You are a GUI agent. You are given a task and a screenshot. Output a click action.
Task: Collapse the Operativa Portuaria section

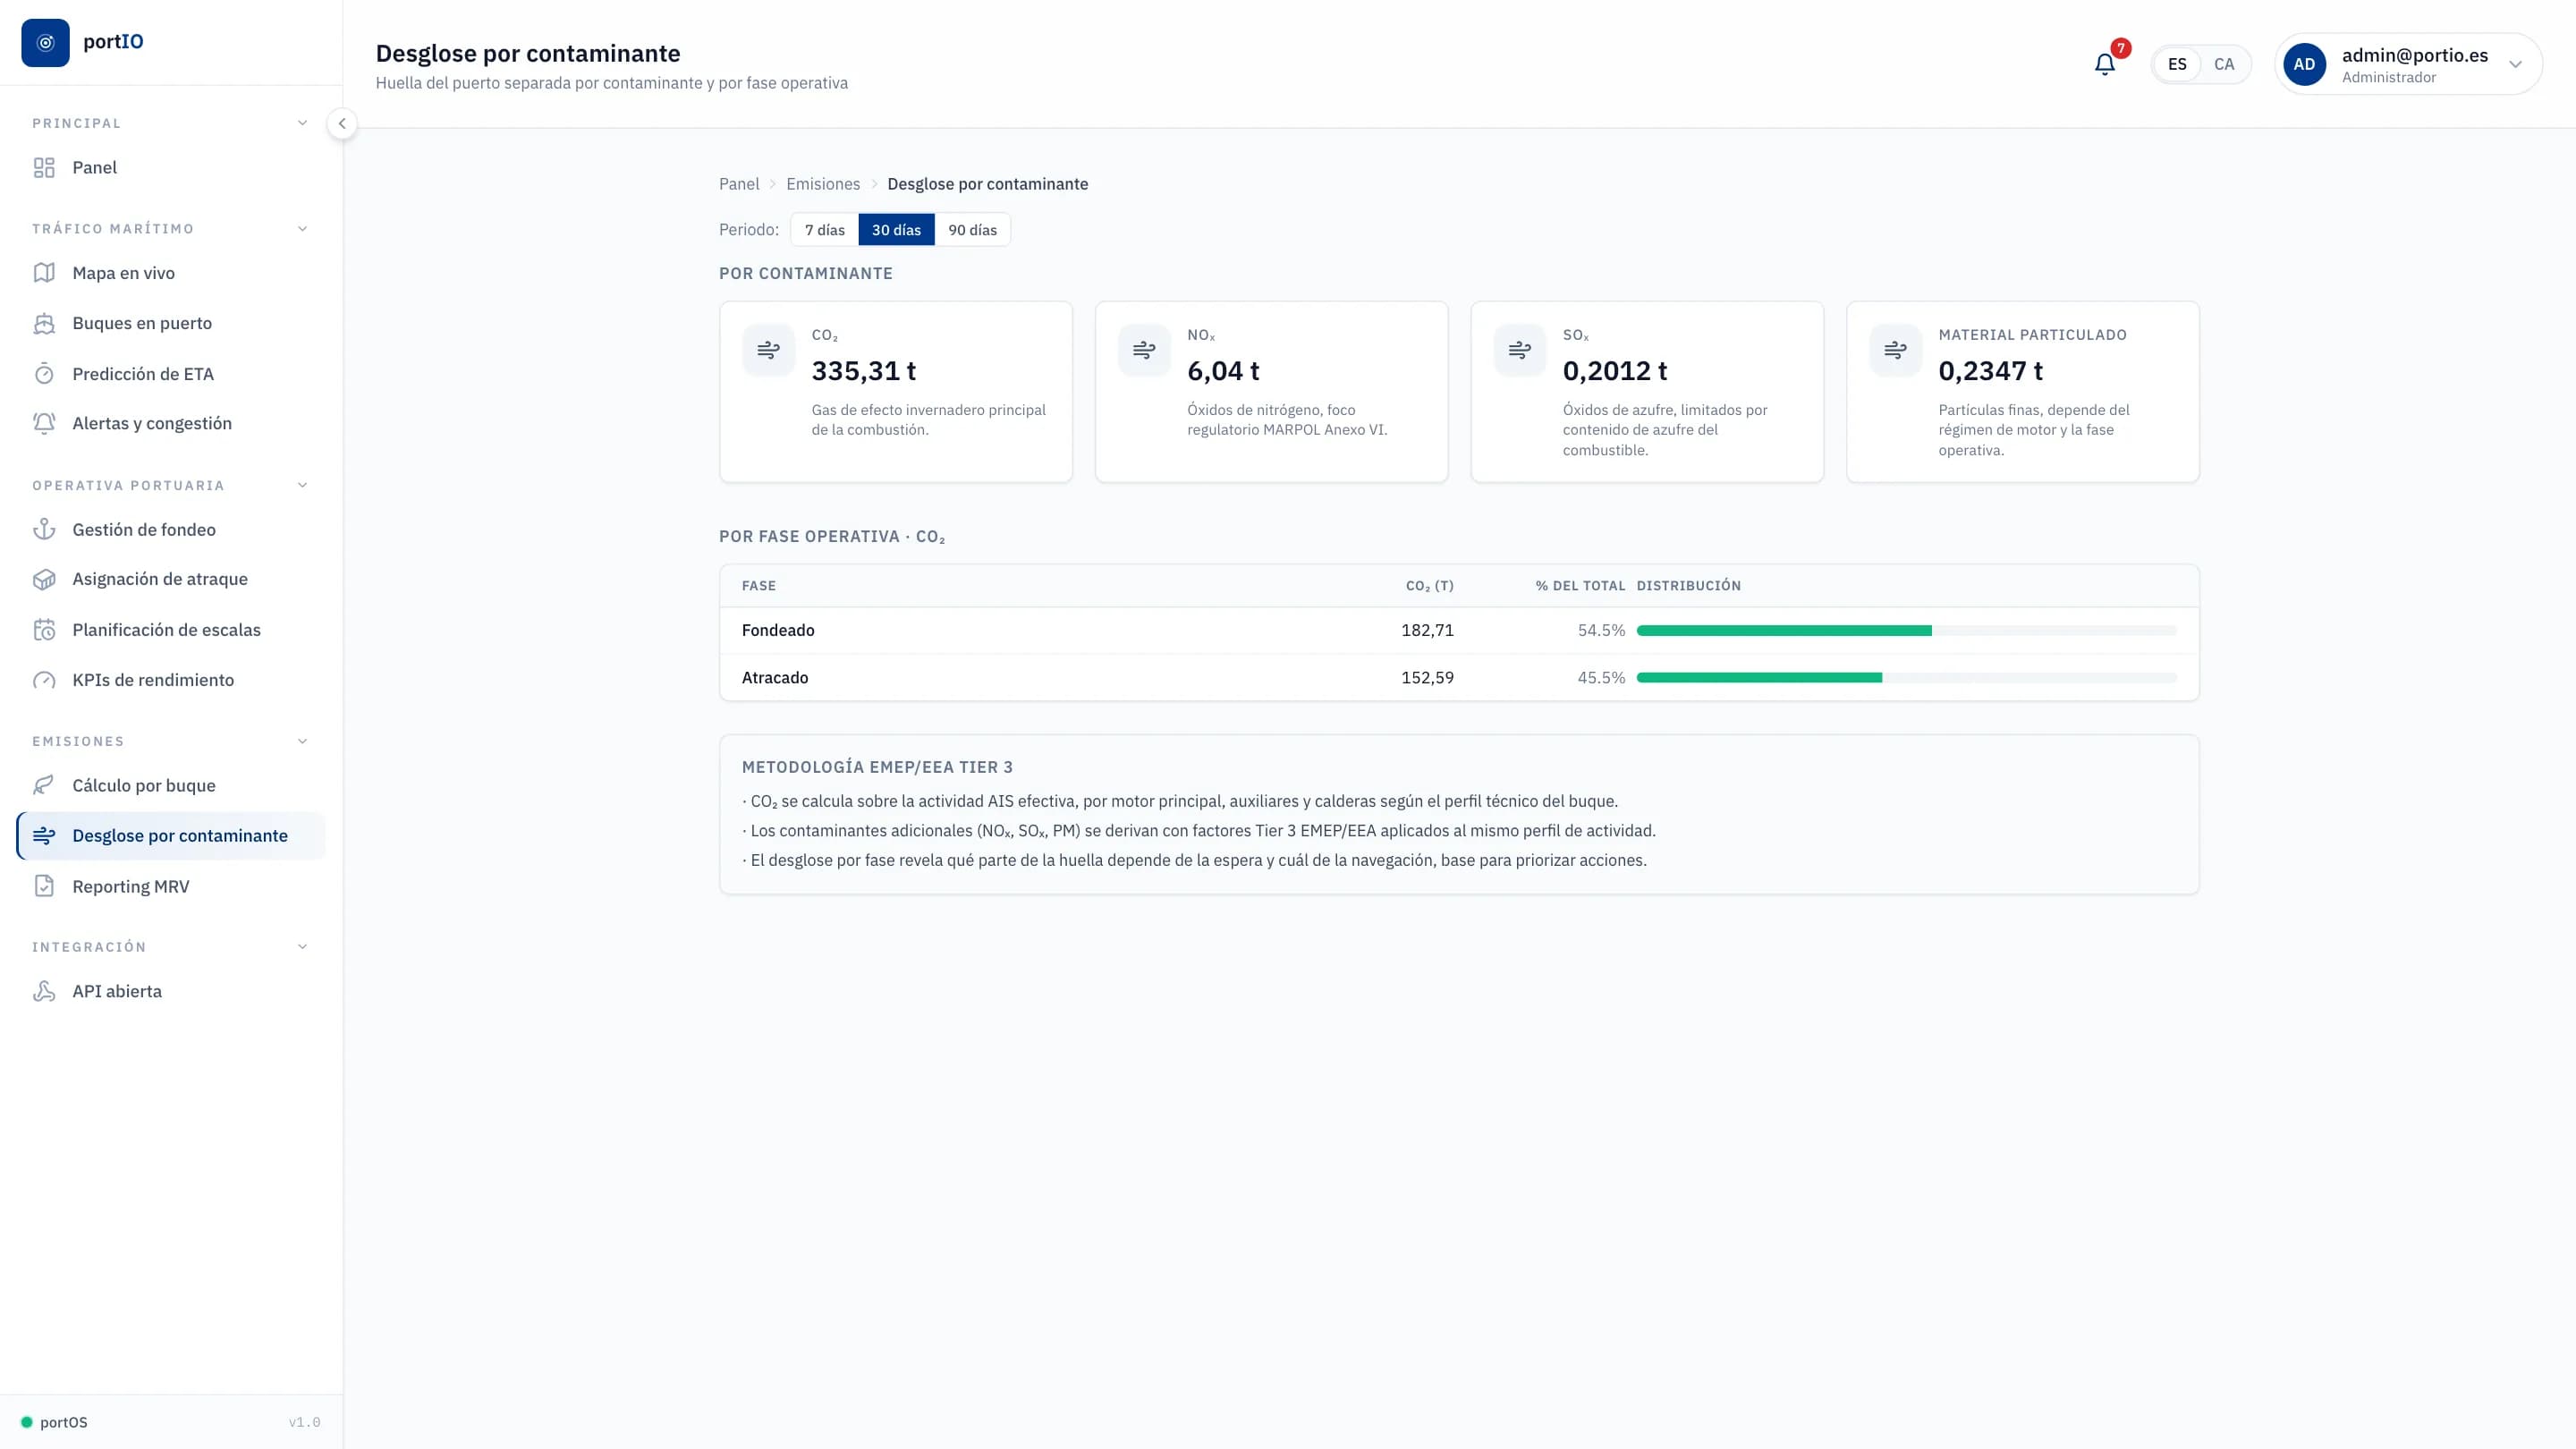pyautogui.click(x=302, y=485)
